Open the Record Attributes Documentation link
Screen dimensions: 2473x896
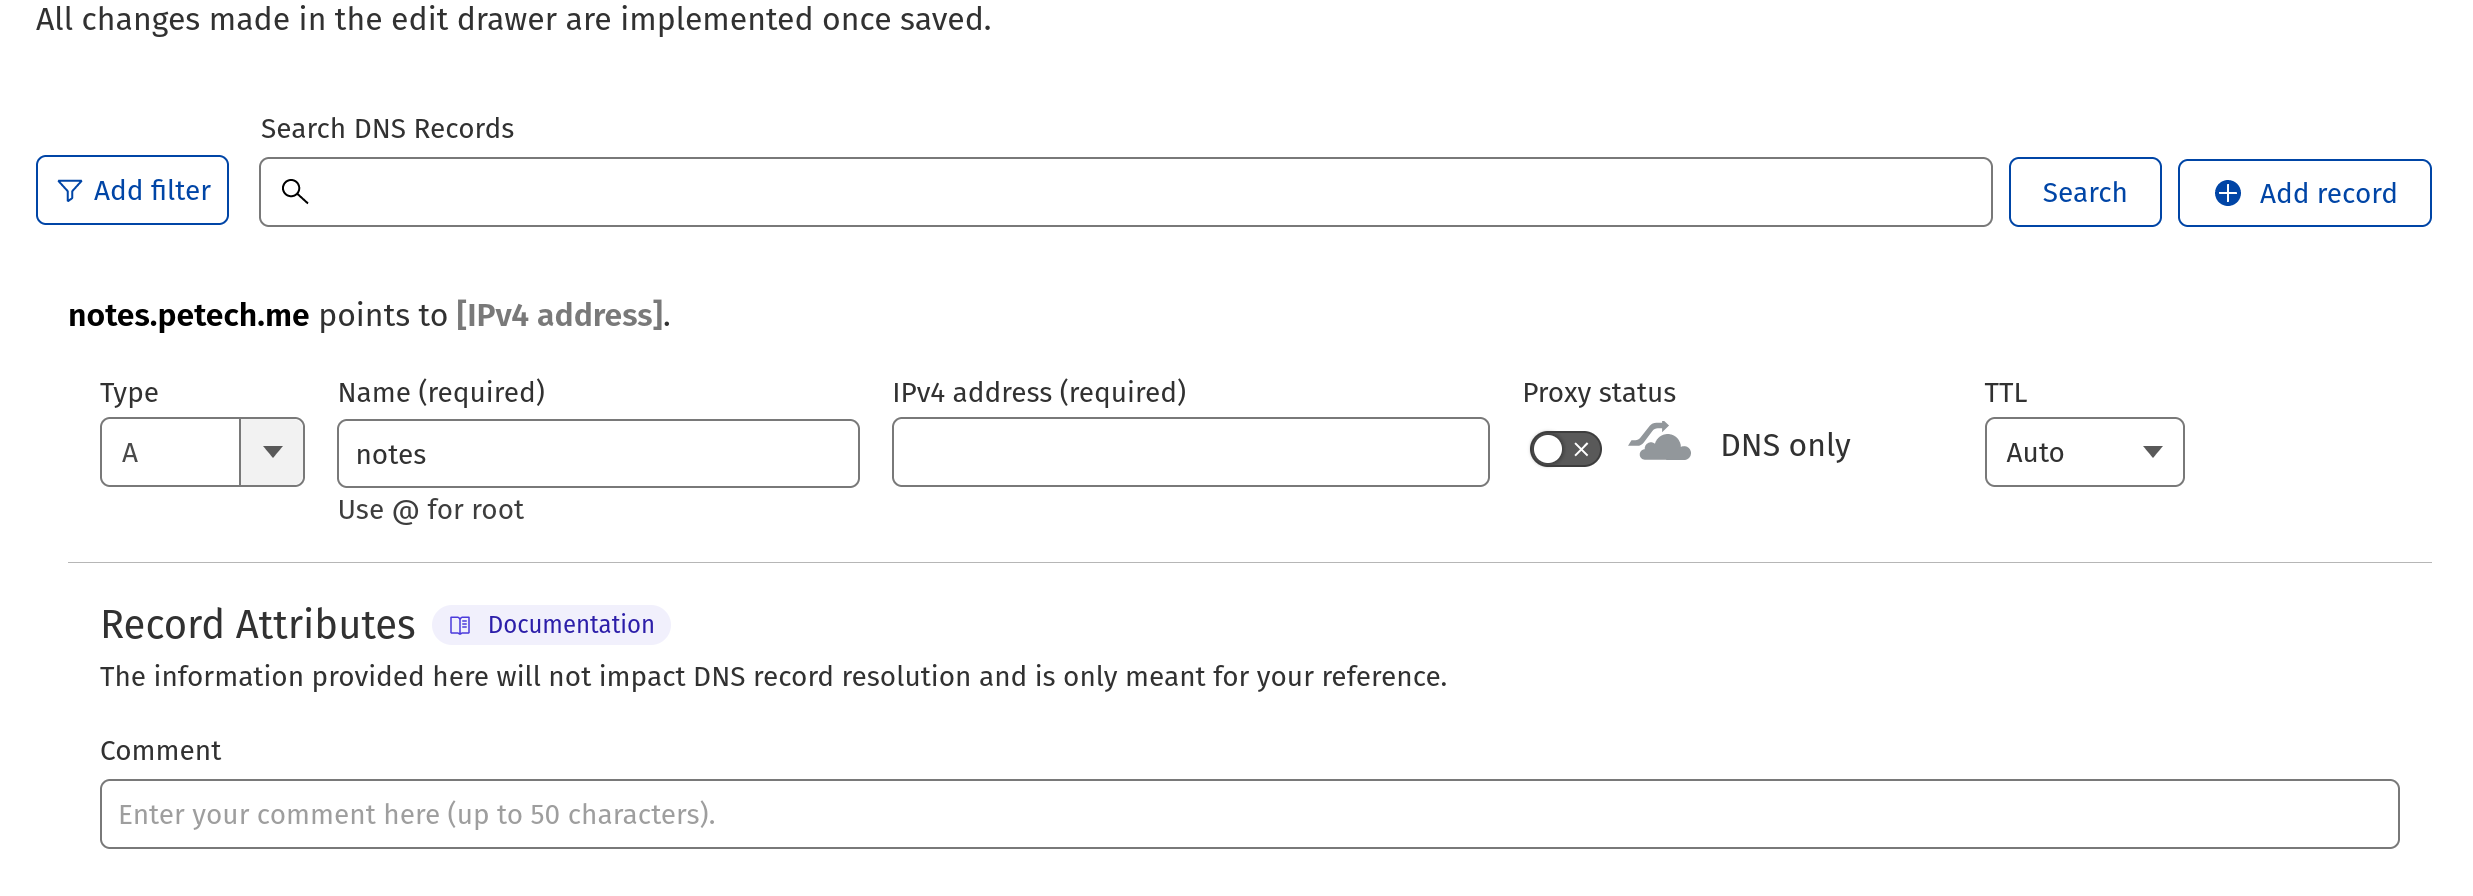coord(570,625)
